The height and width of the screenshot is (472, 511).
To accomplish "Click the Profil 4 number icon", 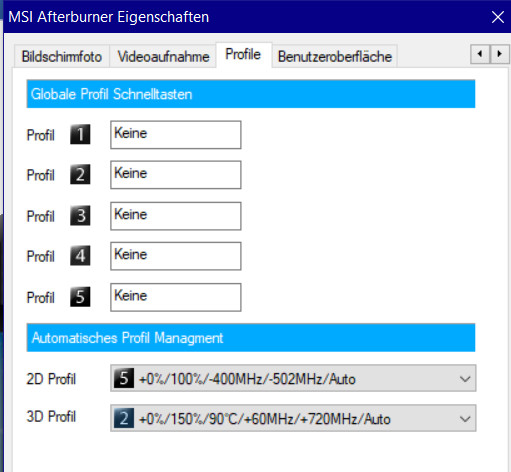I will 80,256.
